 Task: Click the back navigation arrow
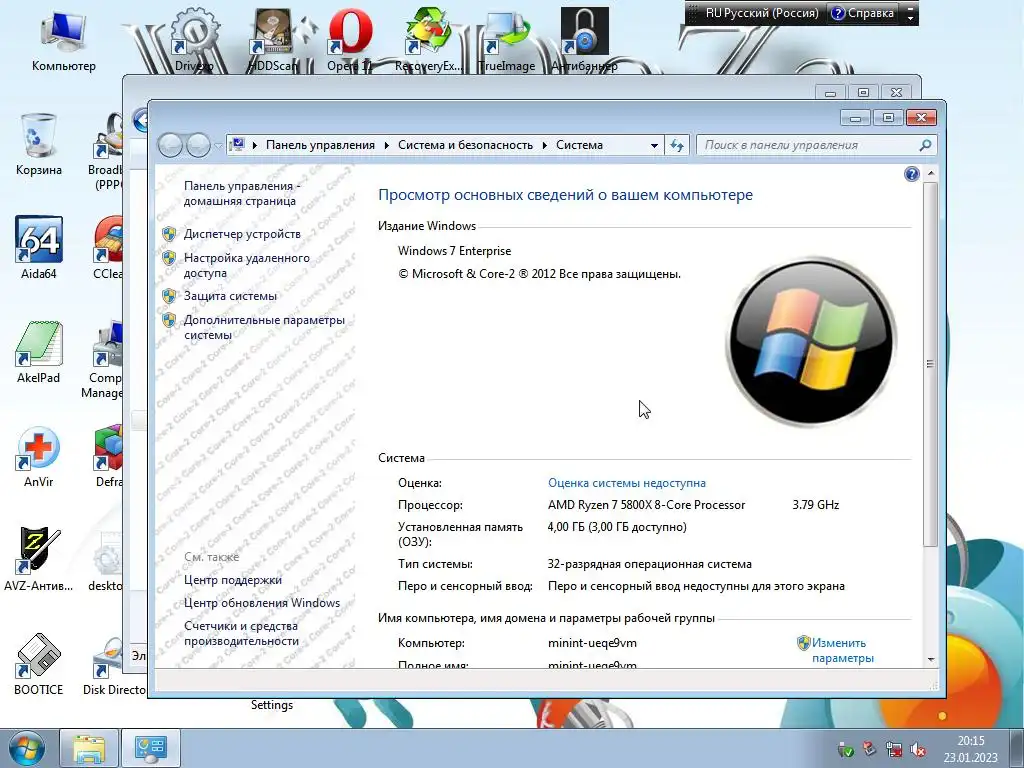click(170, 145)
